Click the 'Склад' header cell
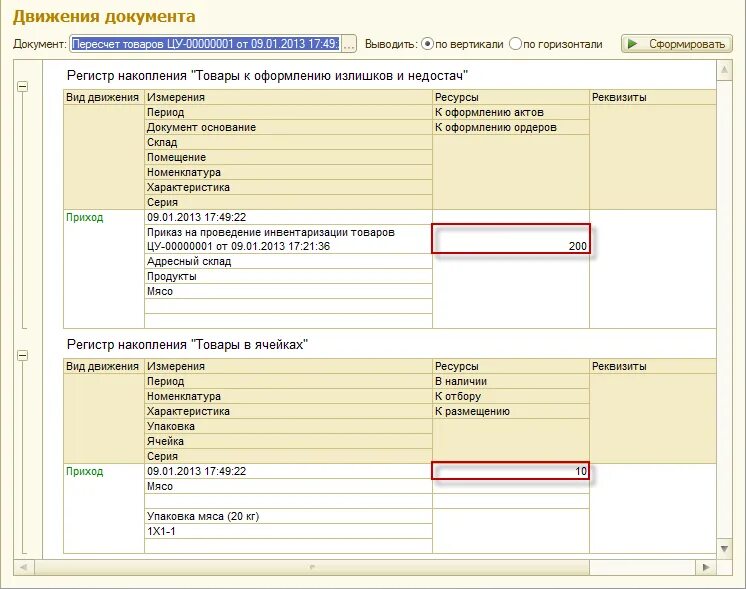Screen dimensions: 746x589 tap(288, 142)
